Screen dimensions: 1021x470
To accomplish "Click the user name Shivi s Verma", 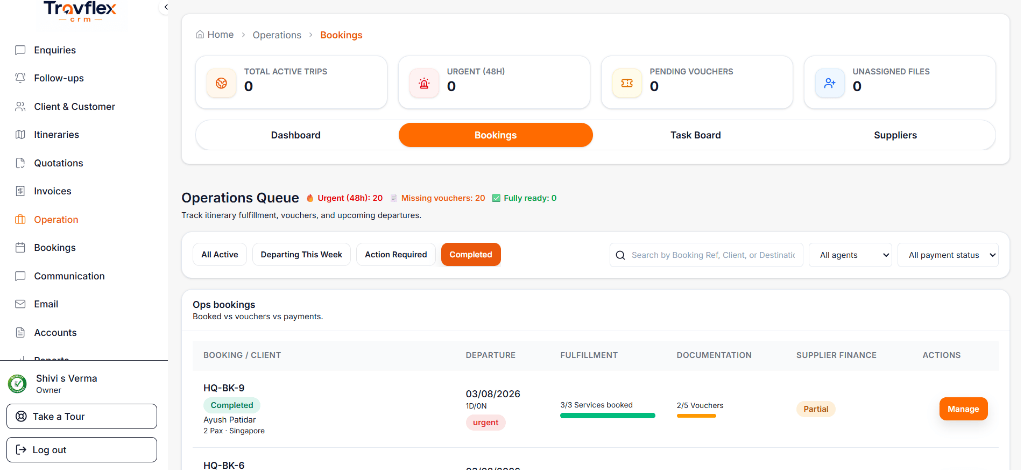I will [66, 378].
